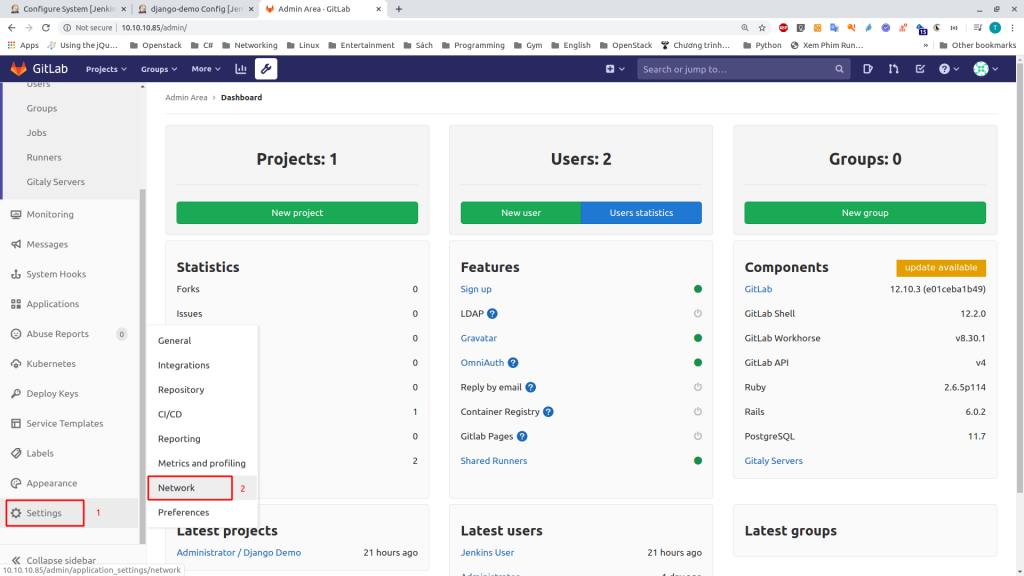Open the new item plus dropdown
1024x576 pixels.
(615, 69)
